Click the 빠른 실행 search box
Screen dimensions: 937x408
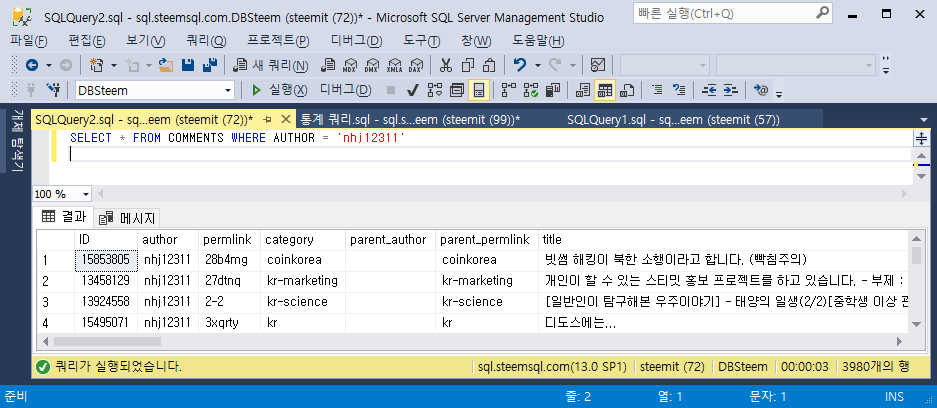click(x=732, y=13)
